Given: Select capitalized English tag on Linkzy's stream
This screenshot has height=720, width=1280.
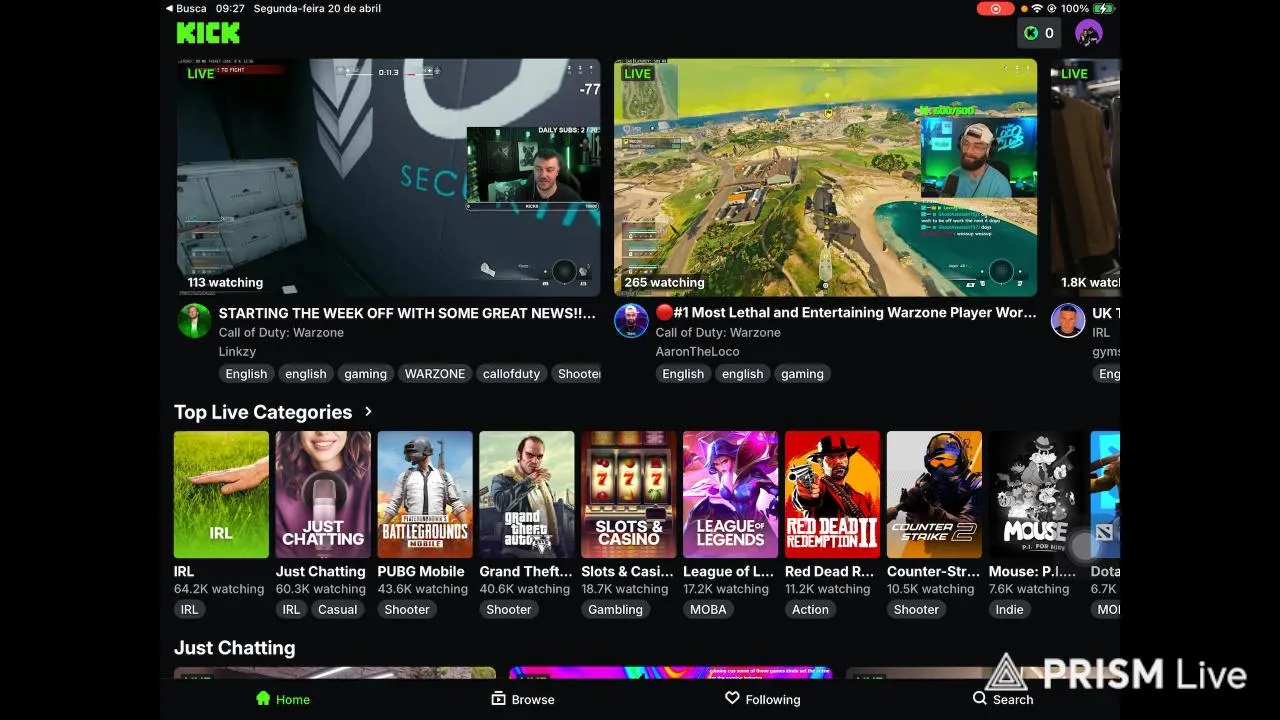Looking at the screenshot, I should pyautogui.click(x=246, y=374).
